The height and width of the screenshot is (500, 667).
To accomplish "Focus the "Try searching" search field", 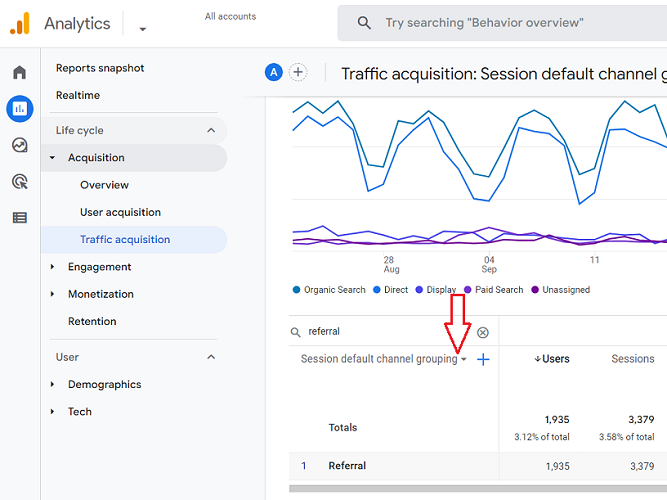I will point(502,23).
